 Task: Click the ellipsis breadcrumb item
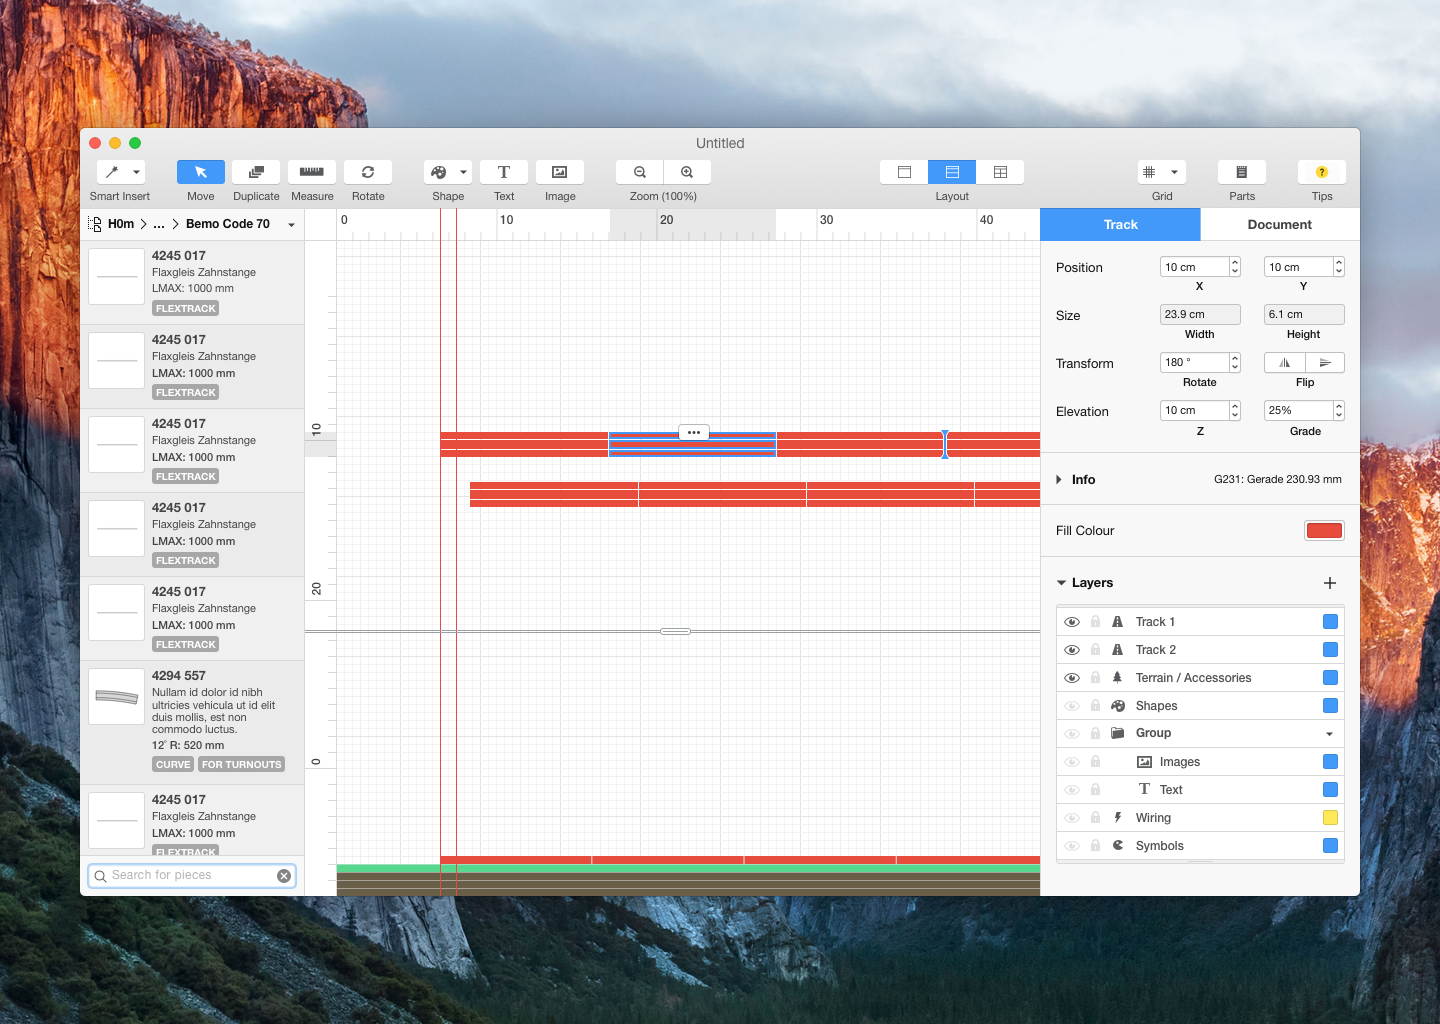point(159,224)
